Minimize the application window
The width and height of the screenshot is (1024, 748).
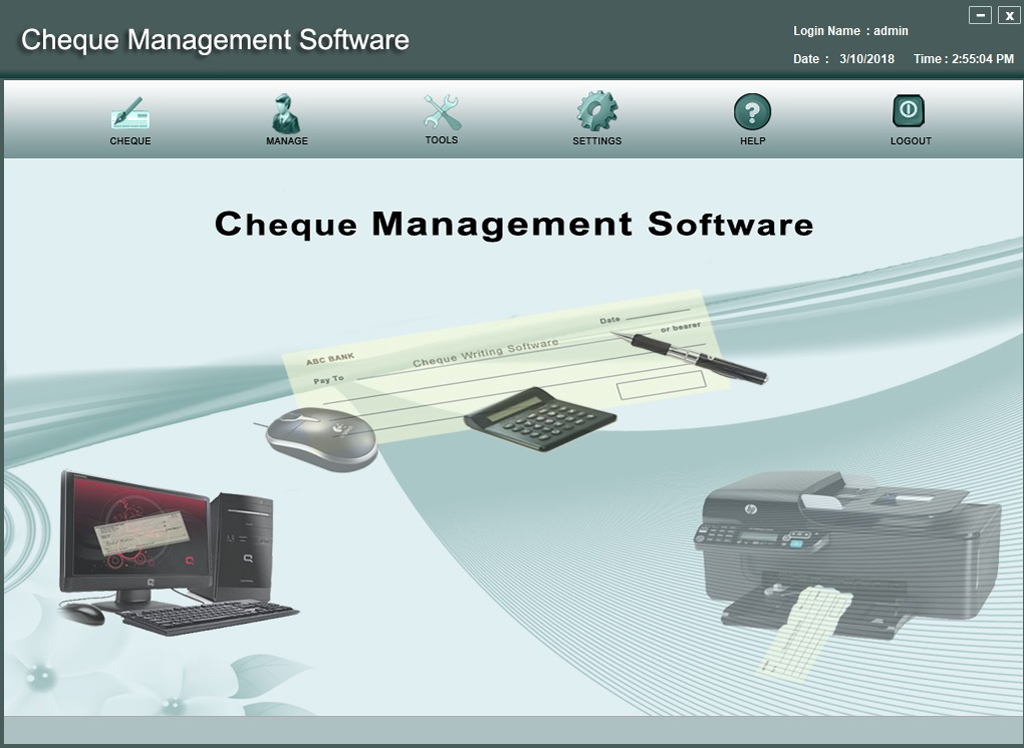[x=980, y=15]
